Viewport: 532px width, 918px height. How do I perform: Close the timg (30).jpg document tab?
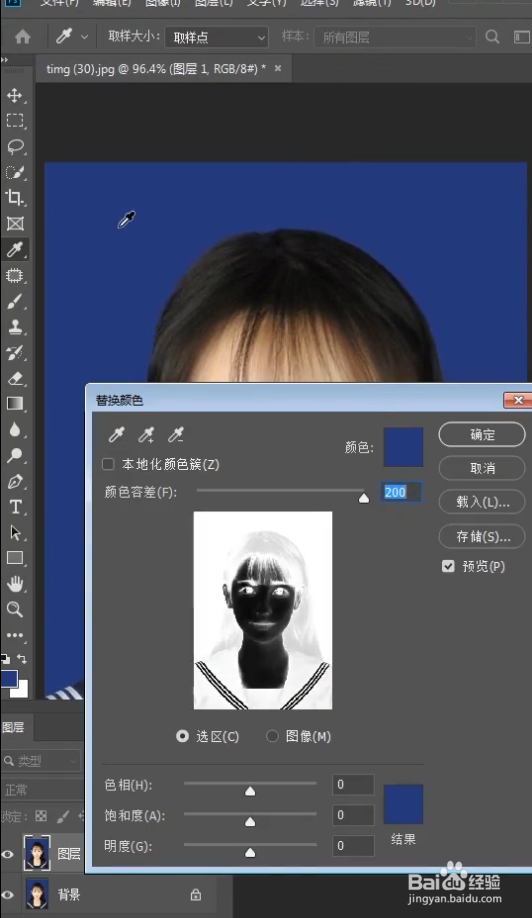click(x=278, y=68)
